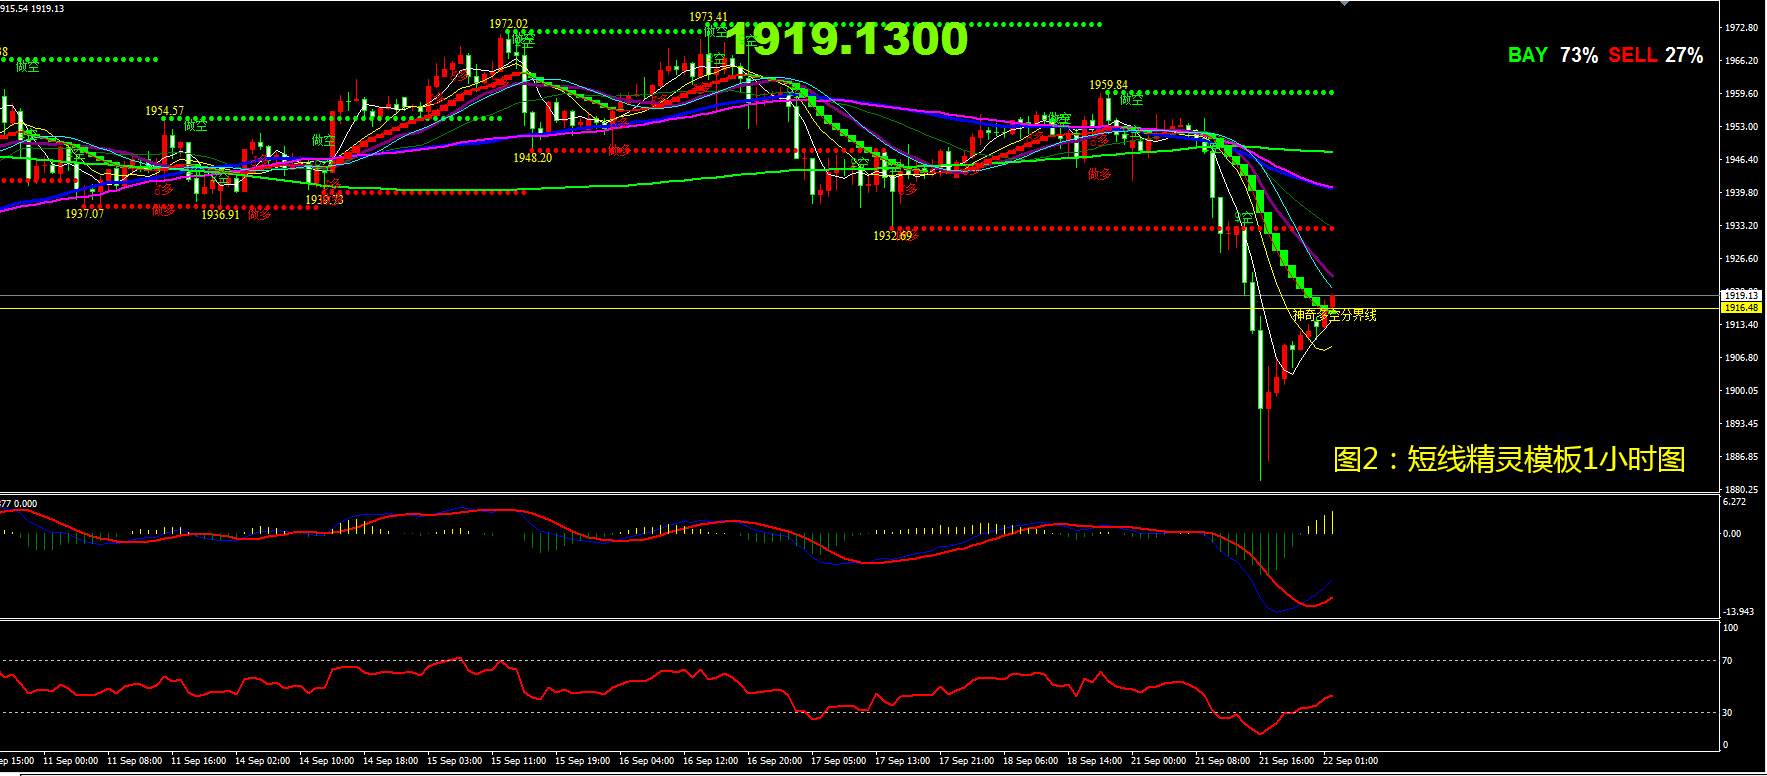Click 1913.40 on the price axis
The width and height of the screenshot is (1767, 776).
[x=1742, y=325]
